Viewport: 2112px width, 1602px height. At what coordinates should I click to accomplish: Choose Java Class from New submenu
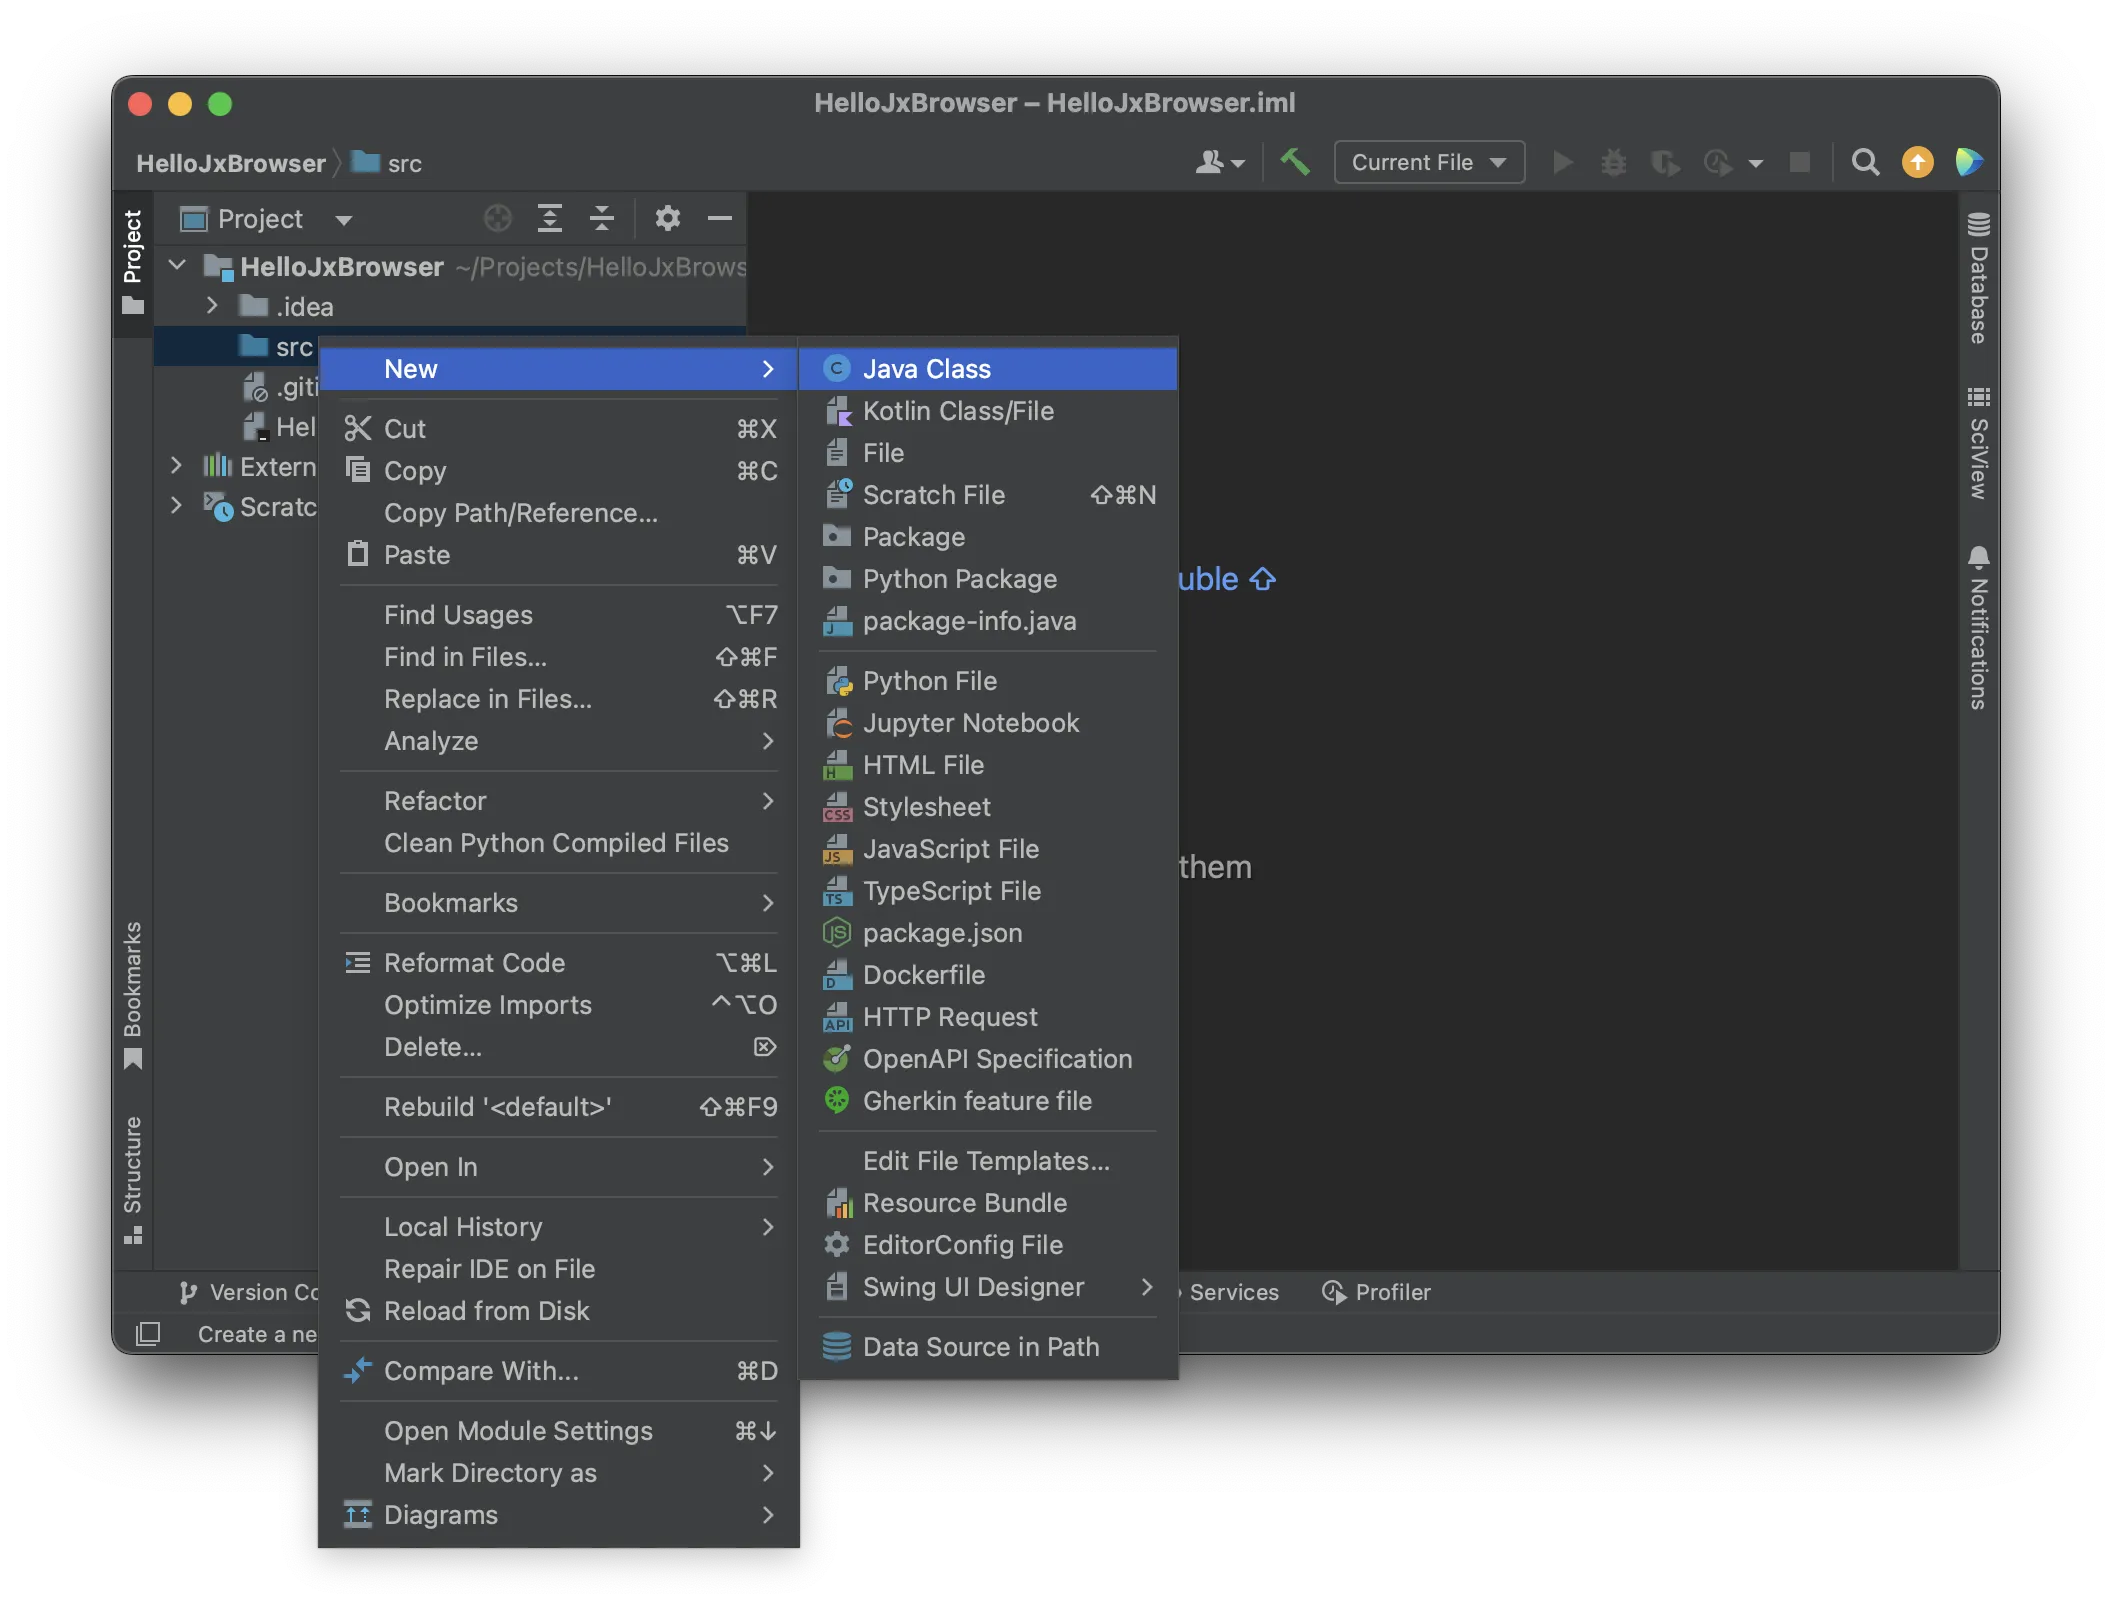(x=988, y=369)
